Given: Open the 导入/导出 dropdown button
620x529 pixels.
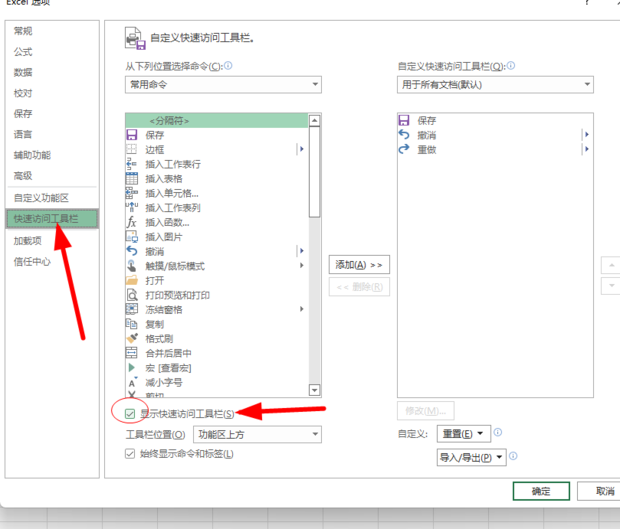Looking at the screenshot, I should point(471,458).
